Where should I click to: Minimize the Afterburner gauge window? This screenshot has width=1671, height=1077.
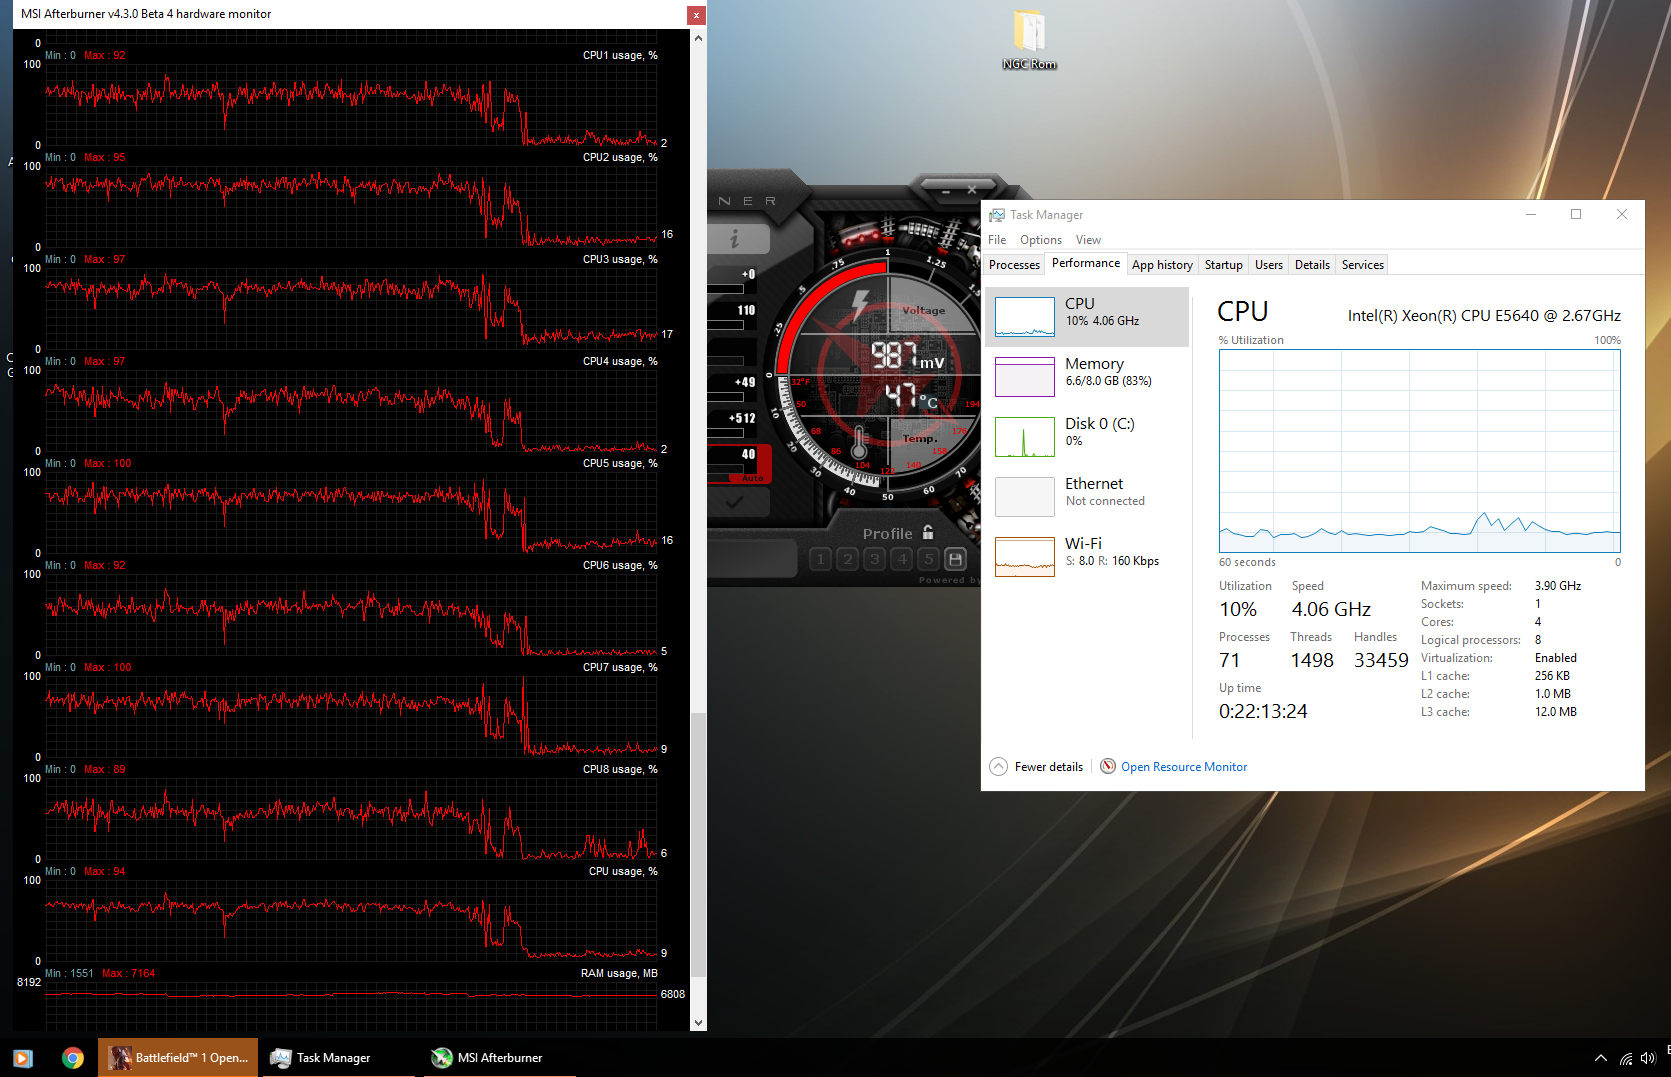point(945,189)
